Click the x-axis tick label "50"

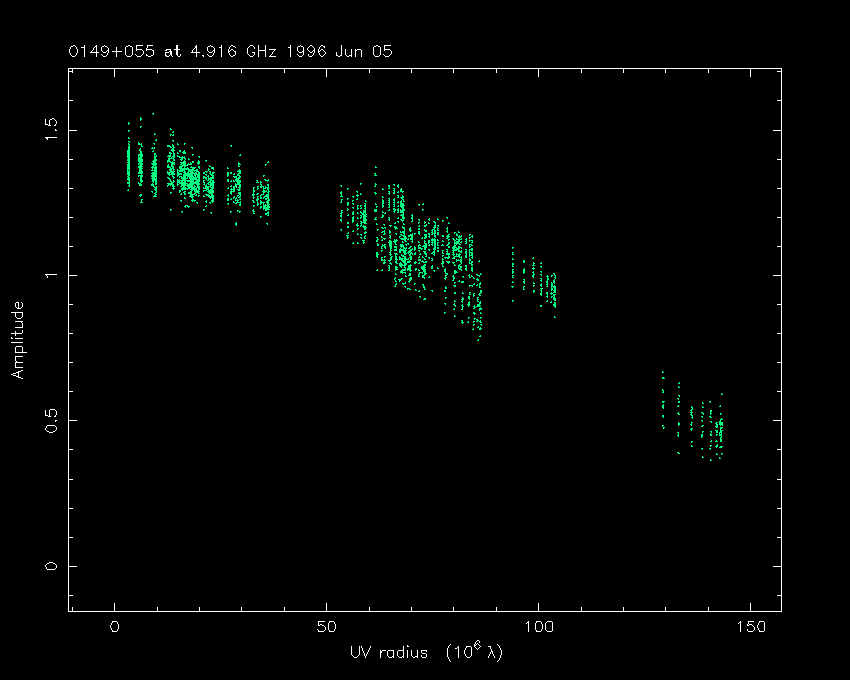[x=326, y=627]
